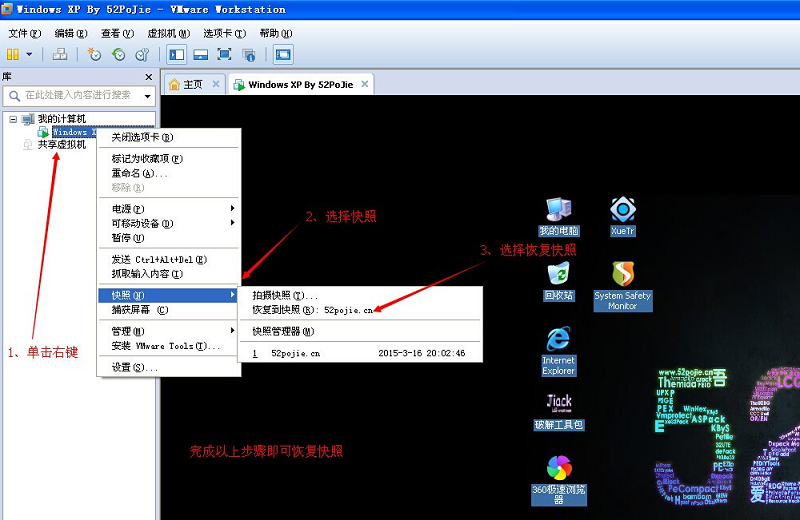Open the 文件 menu

point(24,34)
